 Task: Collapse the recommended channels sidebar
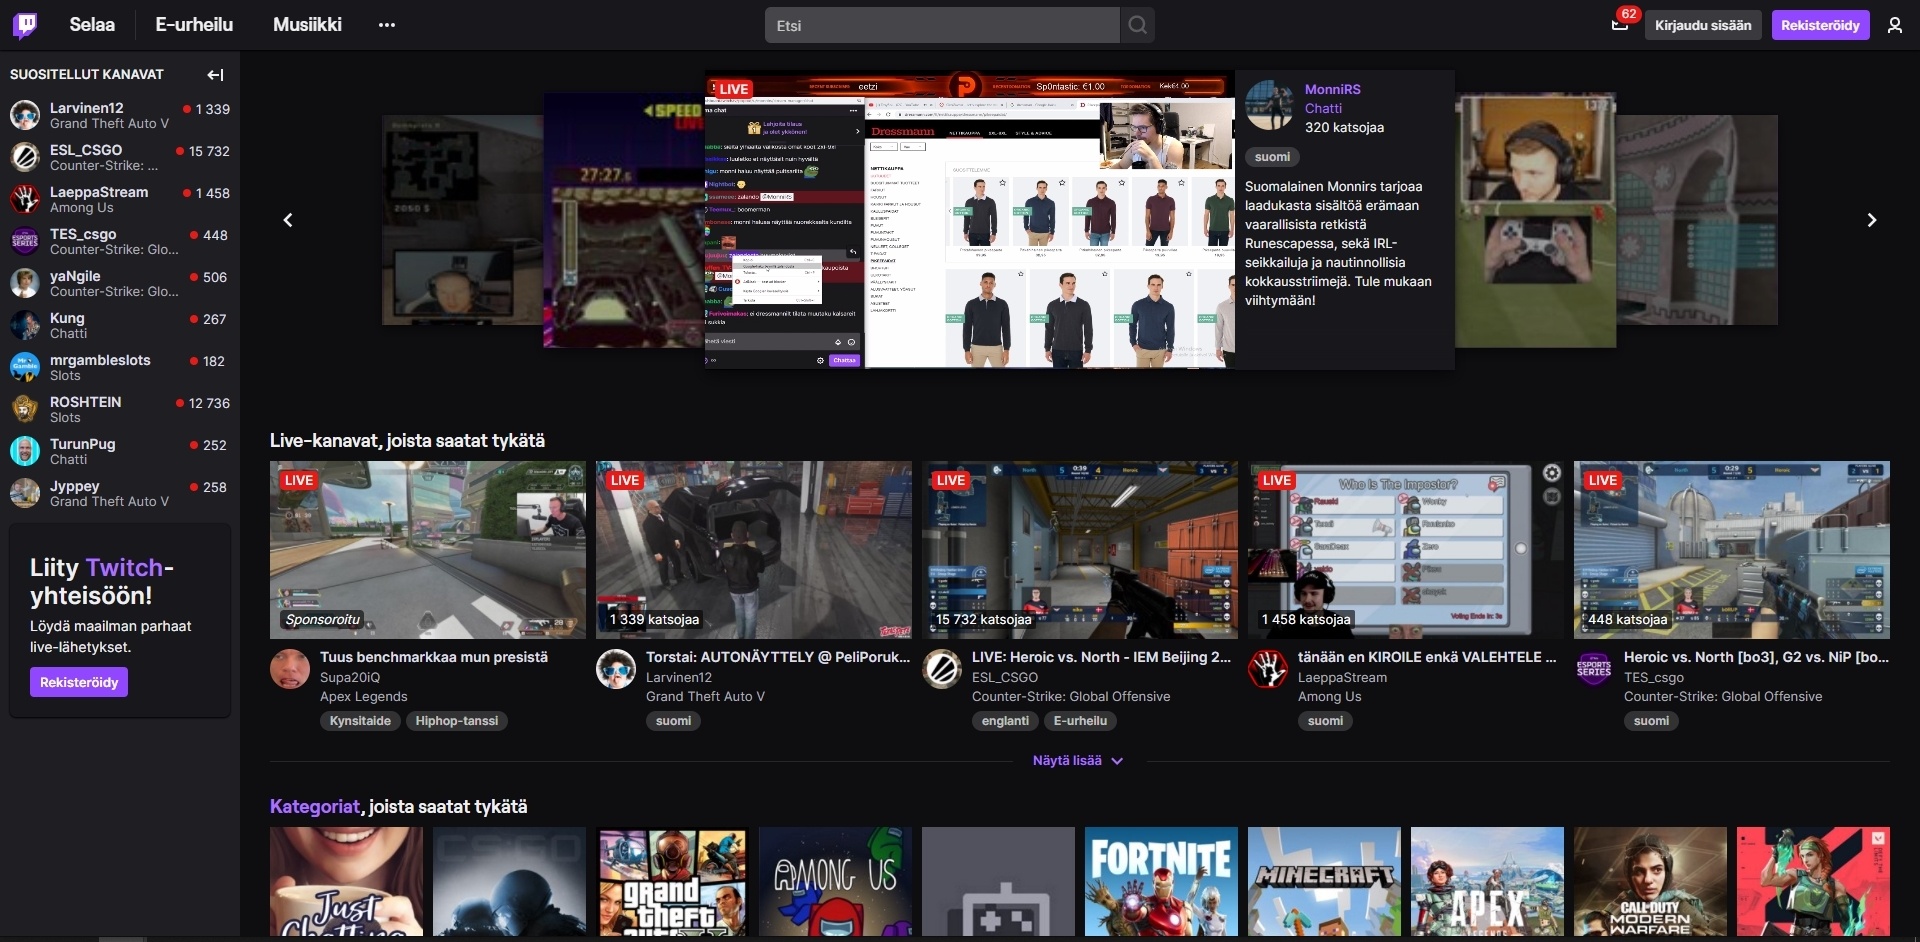[215, 75]
